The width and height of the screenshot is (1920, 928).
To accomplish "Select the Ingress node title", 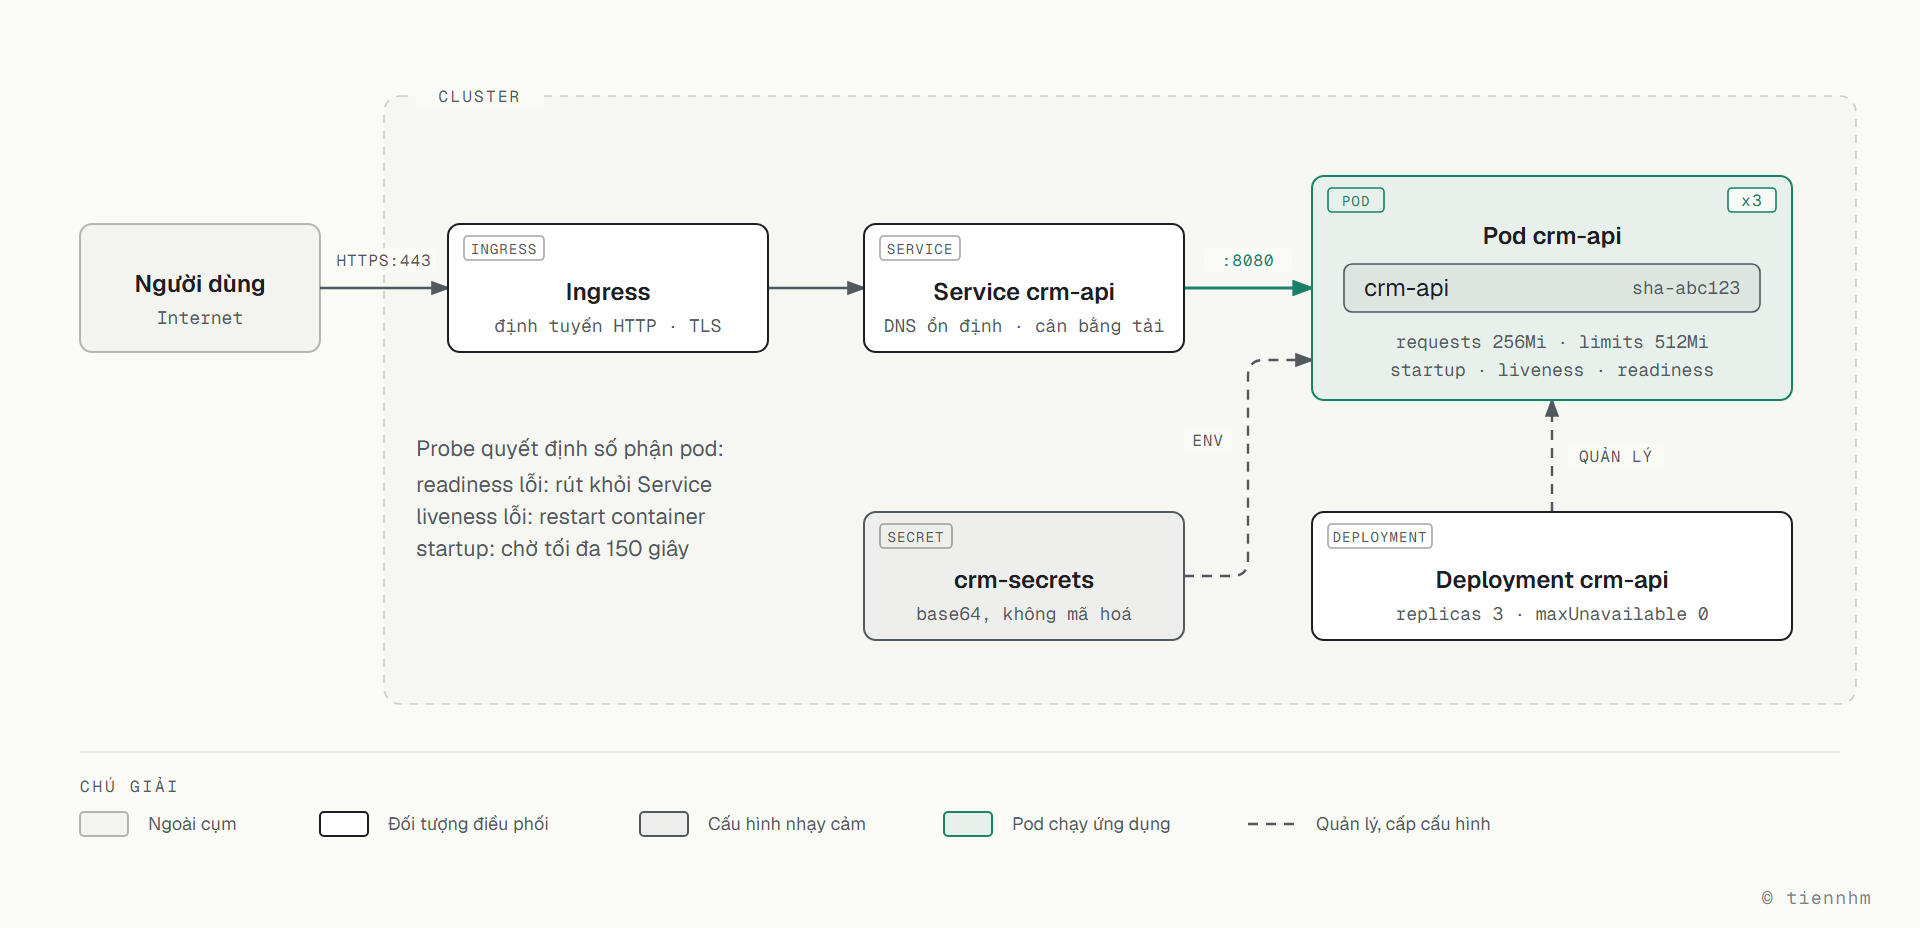I will (608, 292).
